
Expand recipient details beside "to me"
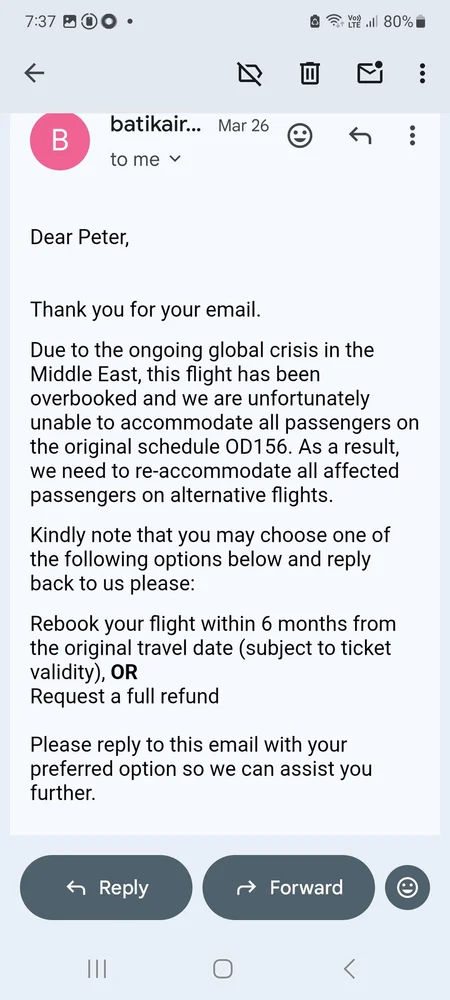click(x=175, y=159)
